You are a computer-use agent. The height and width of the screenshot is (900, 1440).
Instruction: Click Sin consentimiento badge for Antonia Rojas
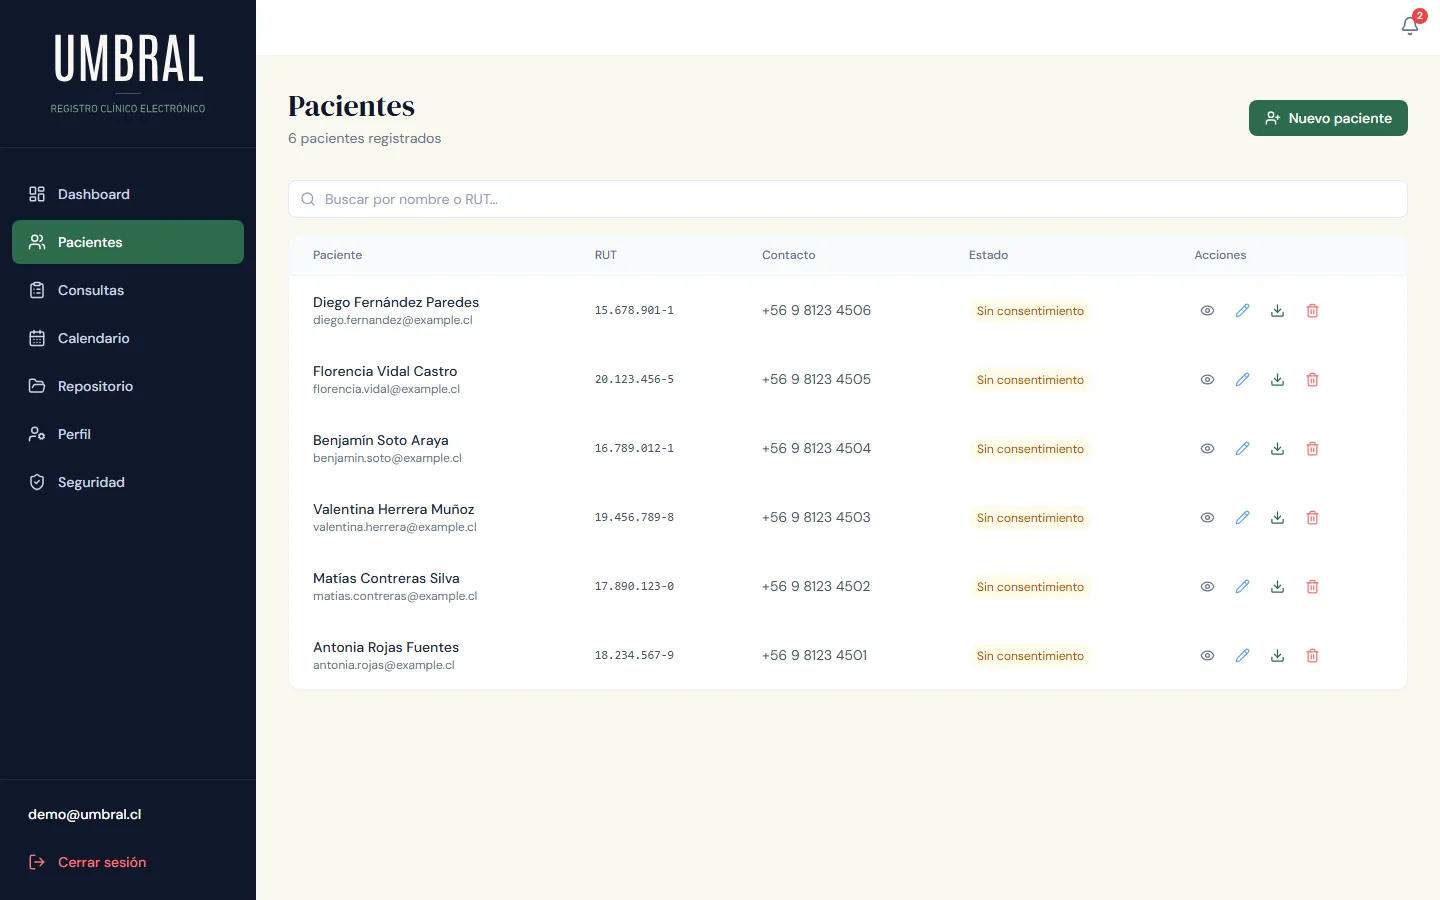pyautogui.click(x=1030, y=656)
